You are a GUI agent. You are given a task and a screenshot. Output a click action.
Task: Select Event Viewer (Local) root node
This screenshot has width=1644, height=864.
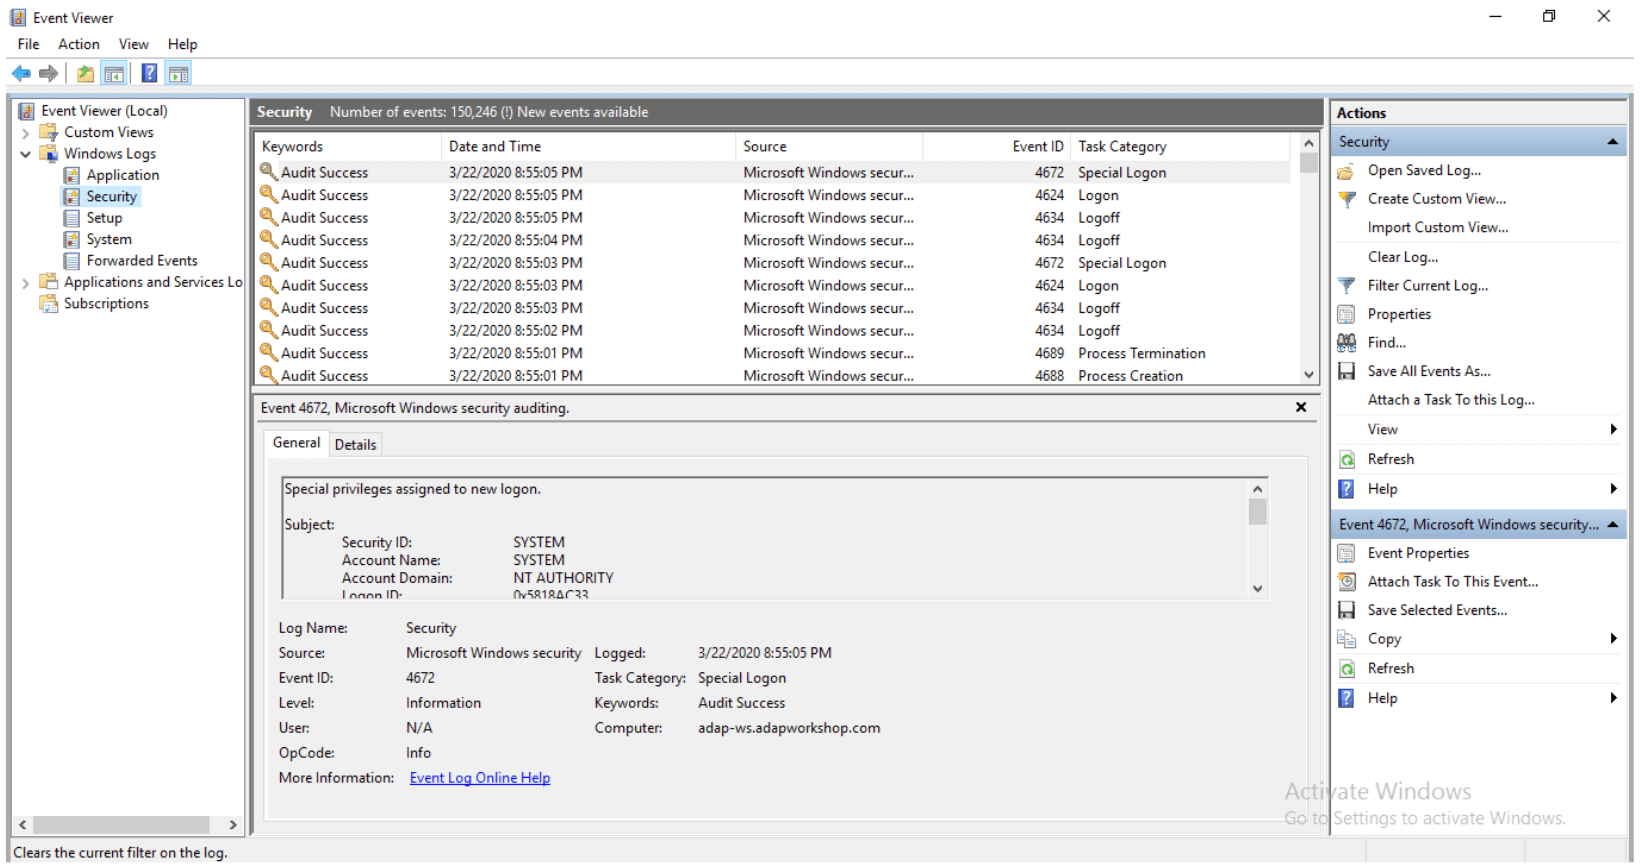tap(104, 111)
